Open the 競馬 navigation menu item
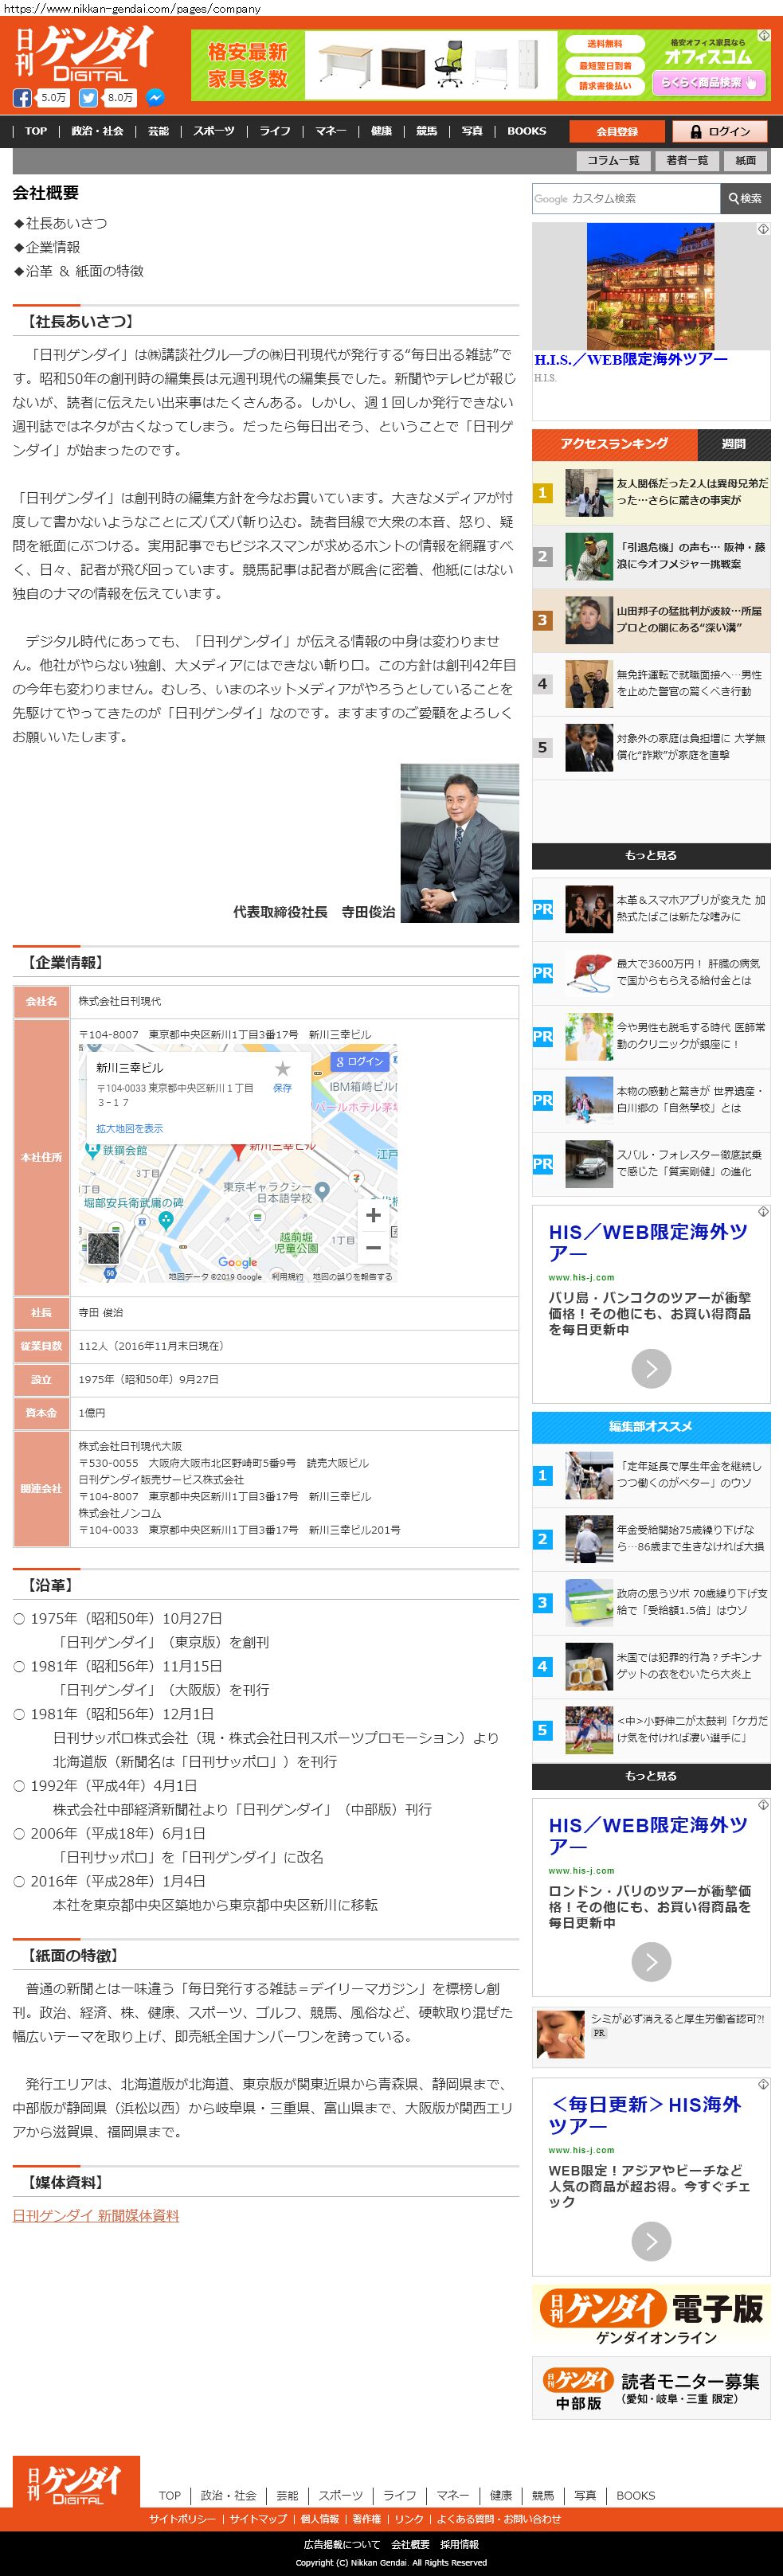783x2576 pixels. 427,131
